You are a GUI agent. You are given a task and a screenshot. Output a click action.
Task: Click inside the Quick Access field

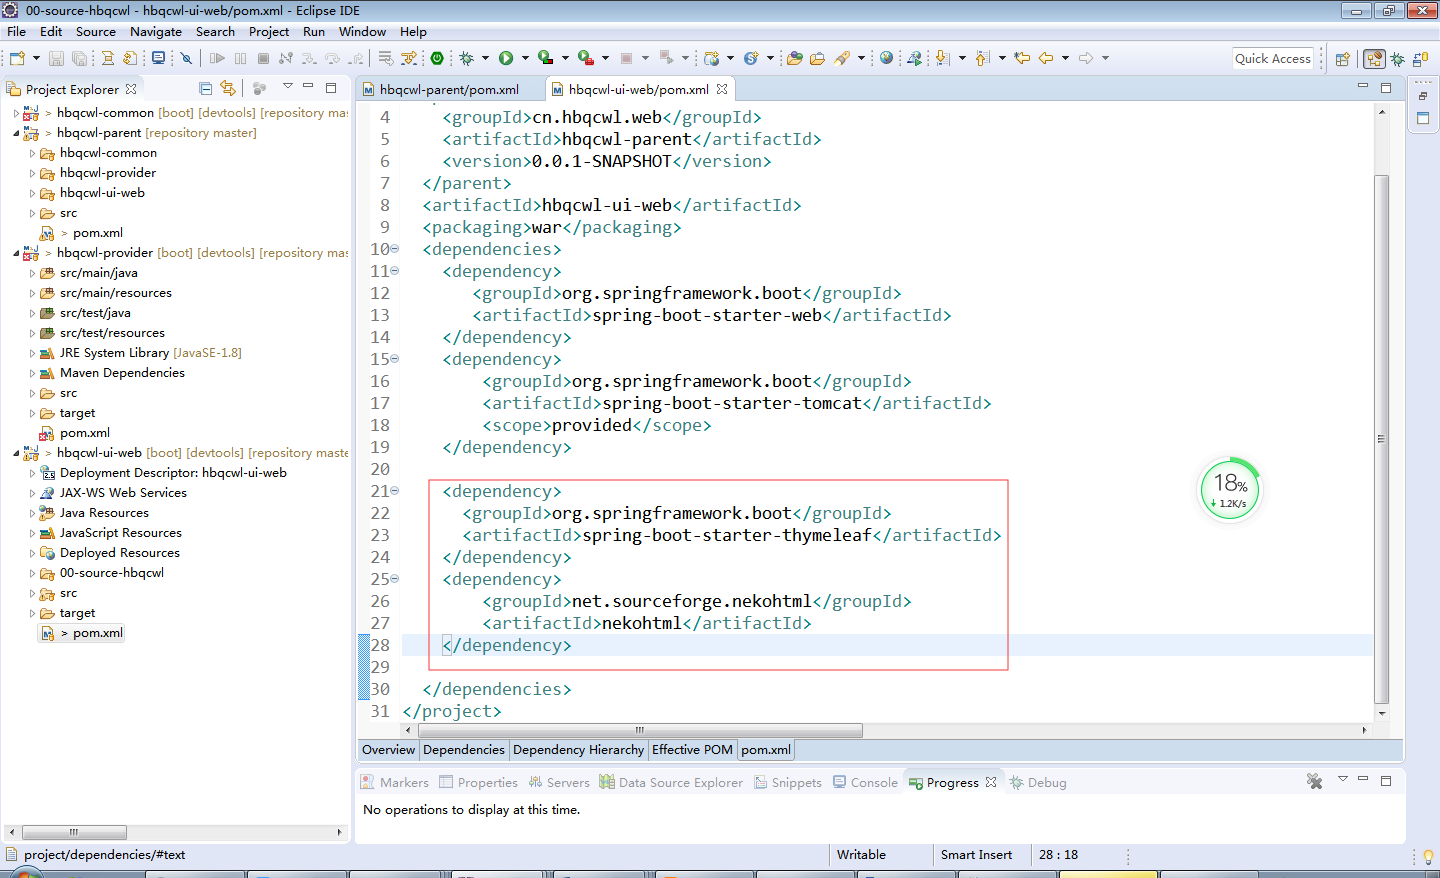[1273, 58]
